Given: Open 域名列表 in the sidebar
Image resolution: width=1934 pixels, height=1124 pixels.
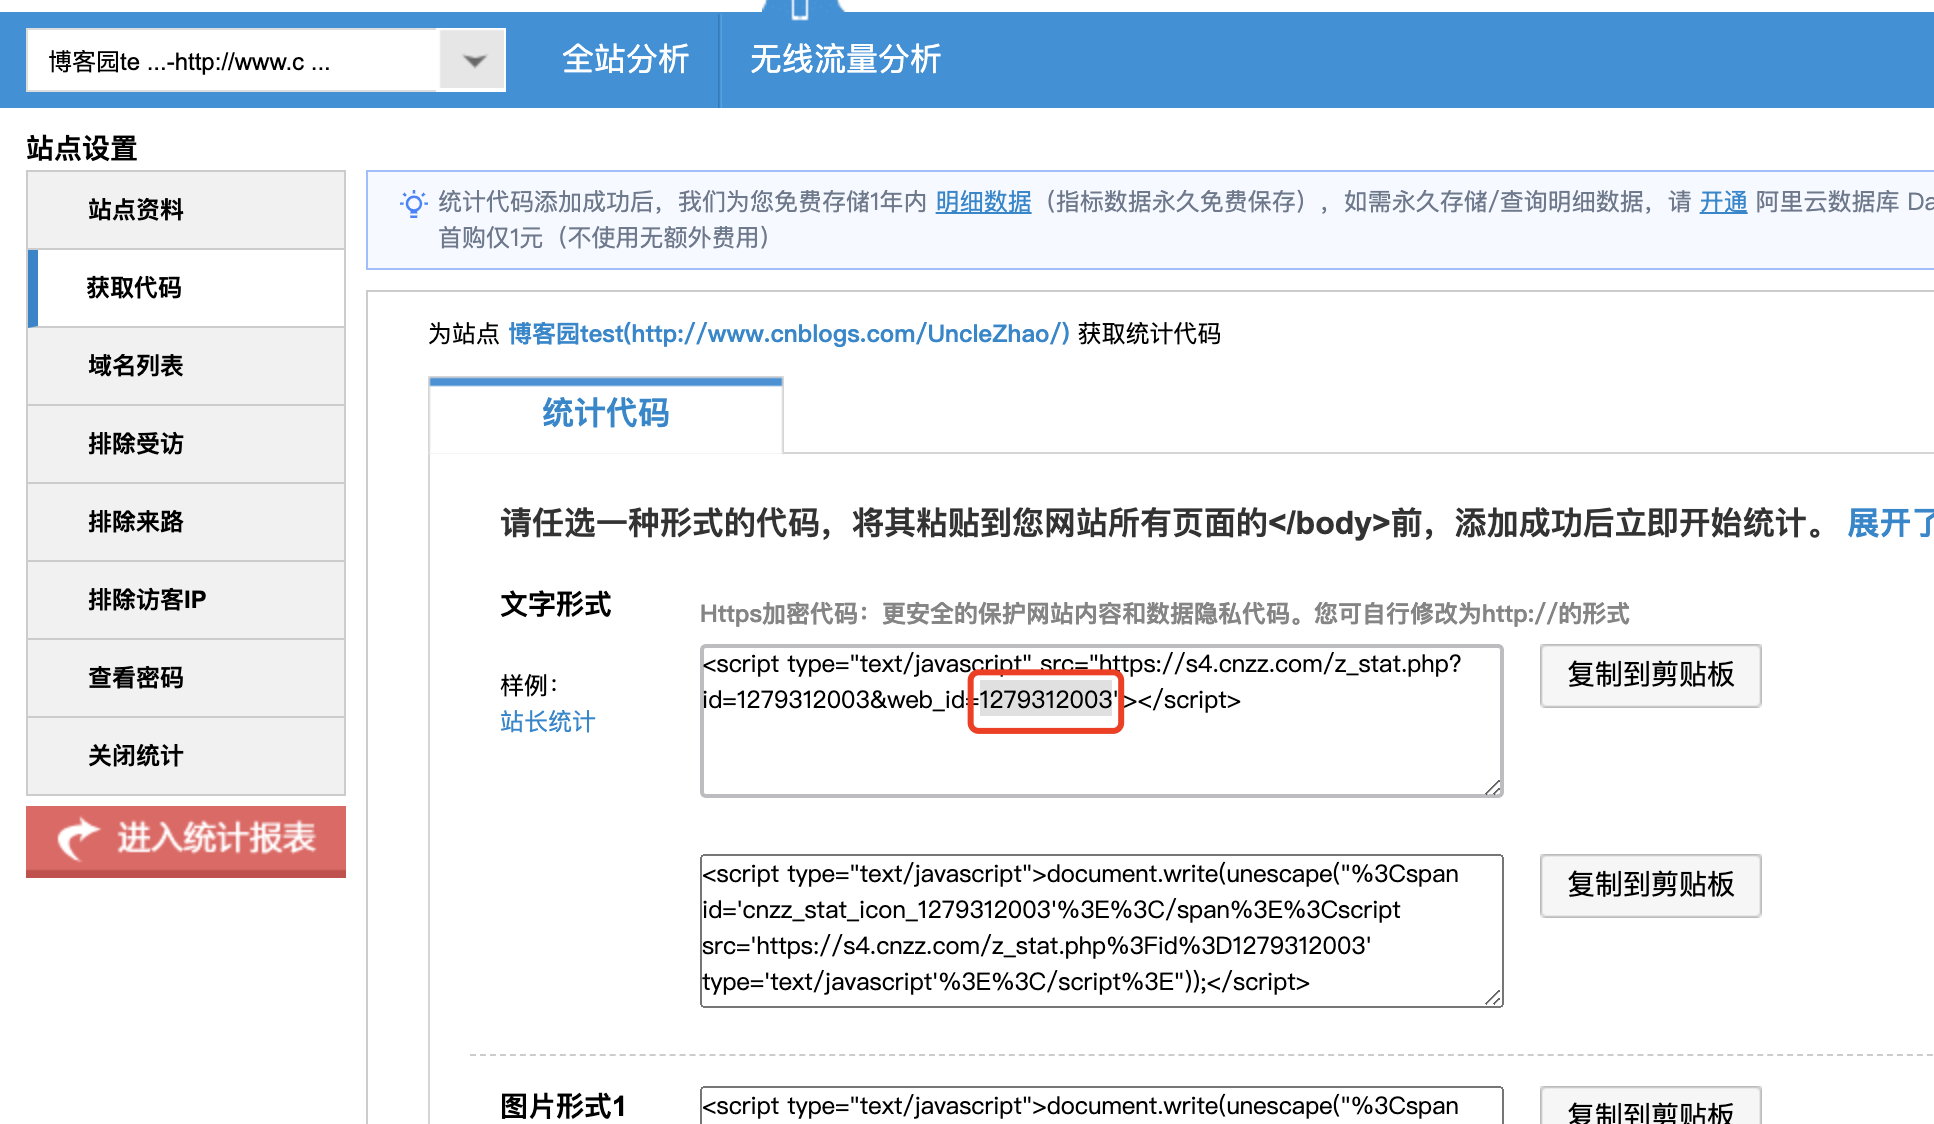Looking at the screenshot, I should 186,366.
